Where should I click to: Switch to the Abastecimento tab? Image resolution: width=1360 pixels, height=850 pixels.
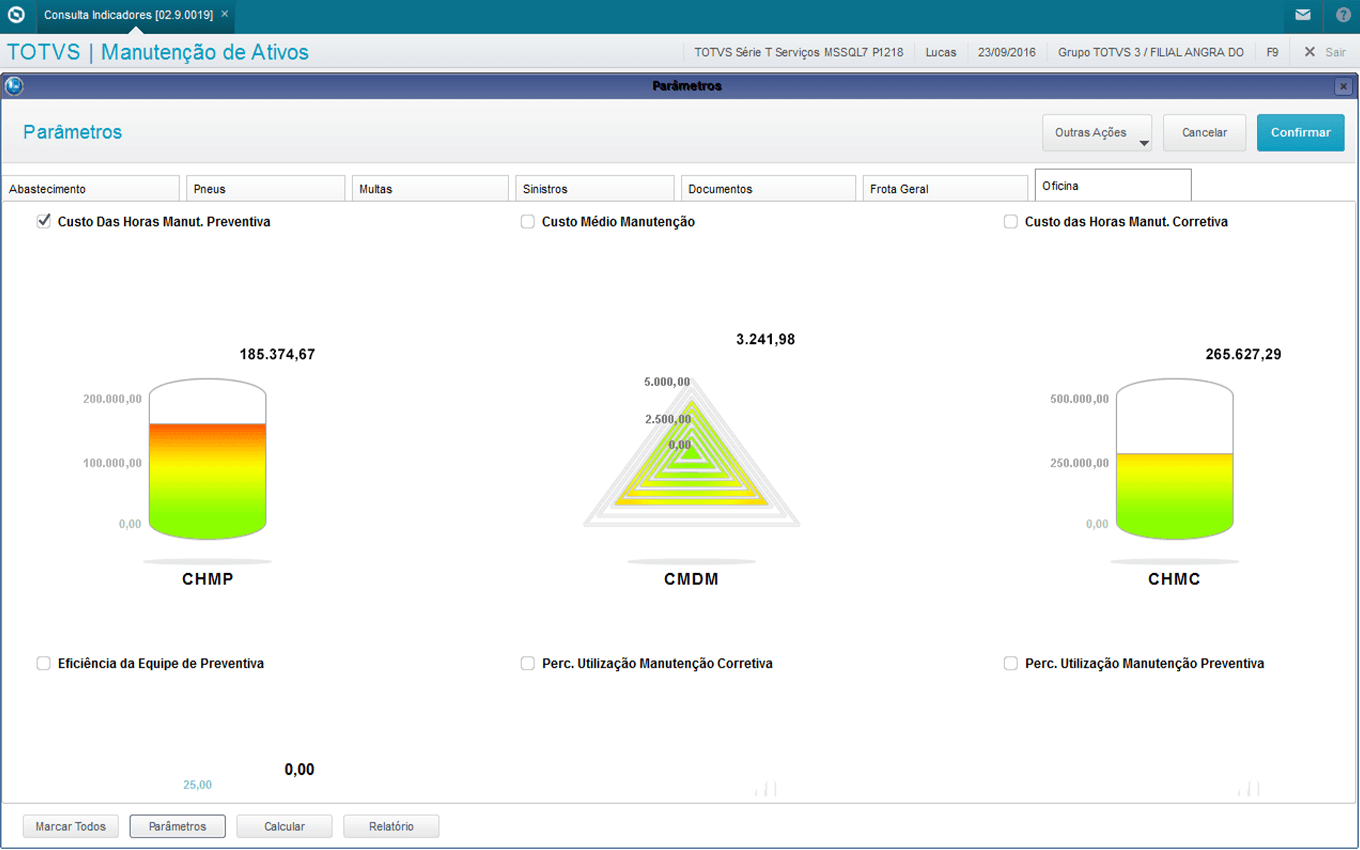pos(90,189)
